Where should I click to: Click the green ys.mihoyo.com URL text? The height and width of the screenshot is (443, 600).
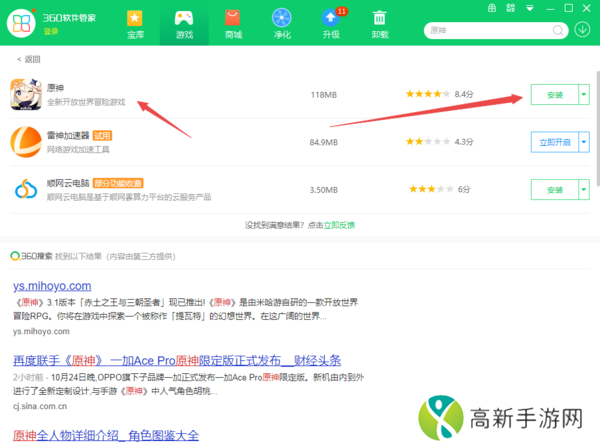41,331
